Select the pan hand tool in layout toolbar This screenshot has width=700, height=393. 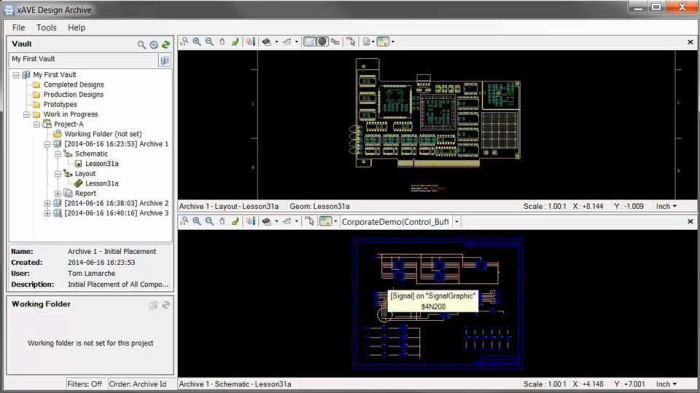(x=222, y=42)
